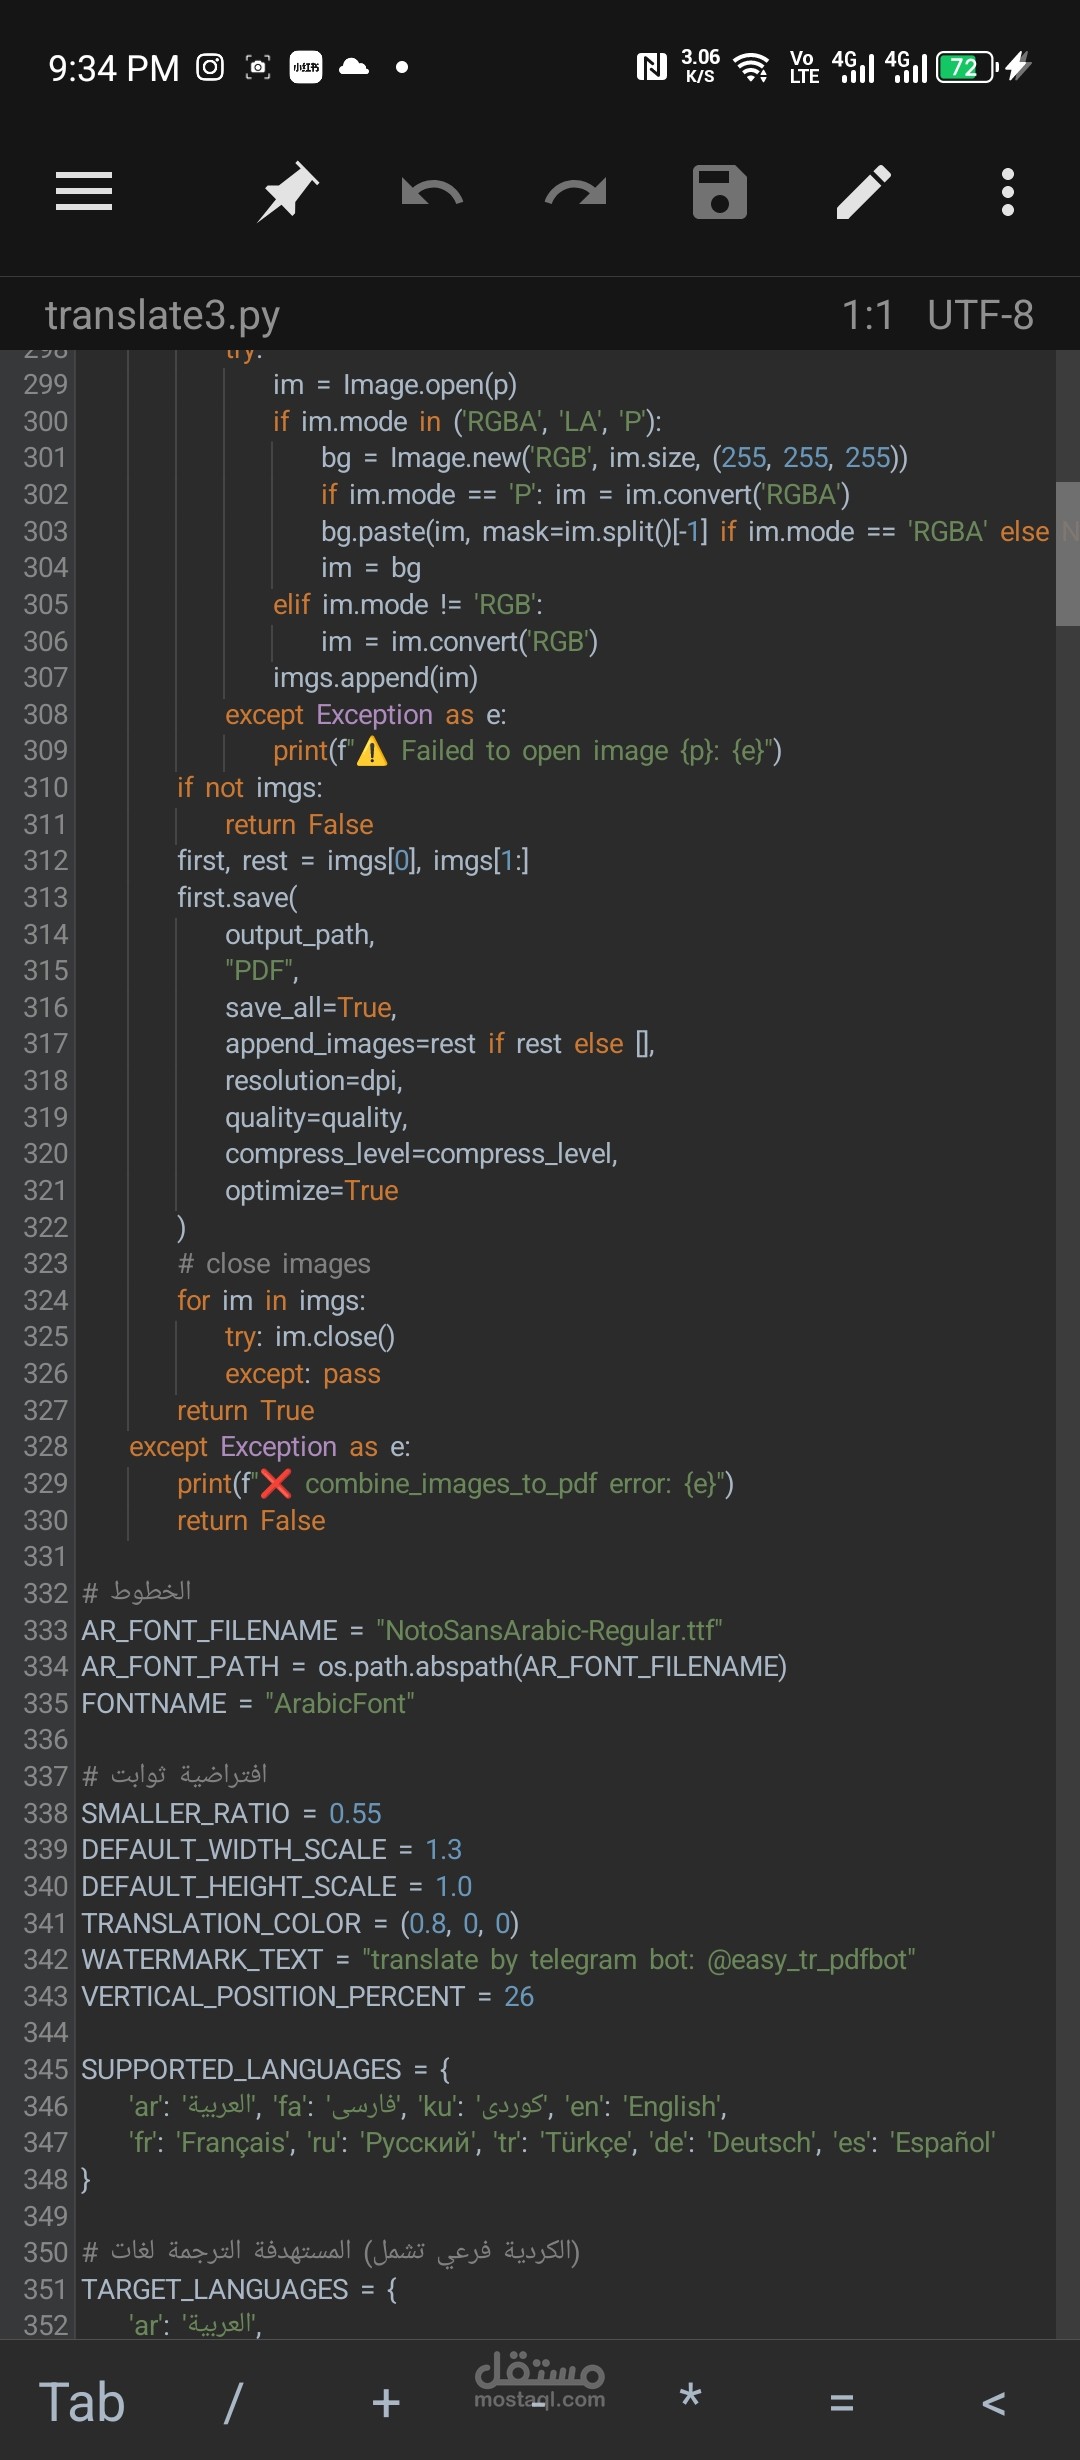Tap the pin icon in toolbar

tap(288, 191)
